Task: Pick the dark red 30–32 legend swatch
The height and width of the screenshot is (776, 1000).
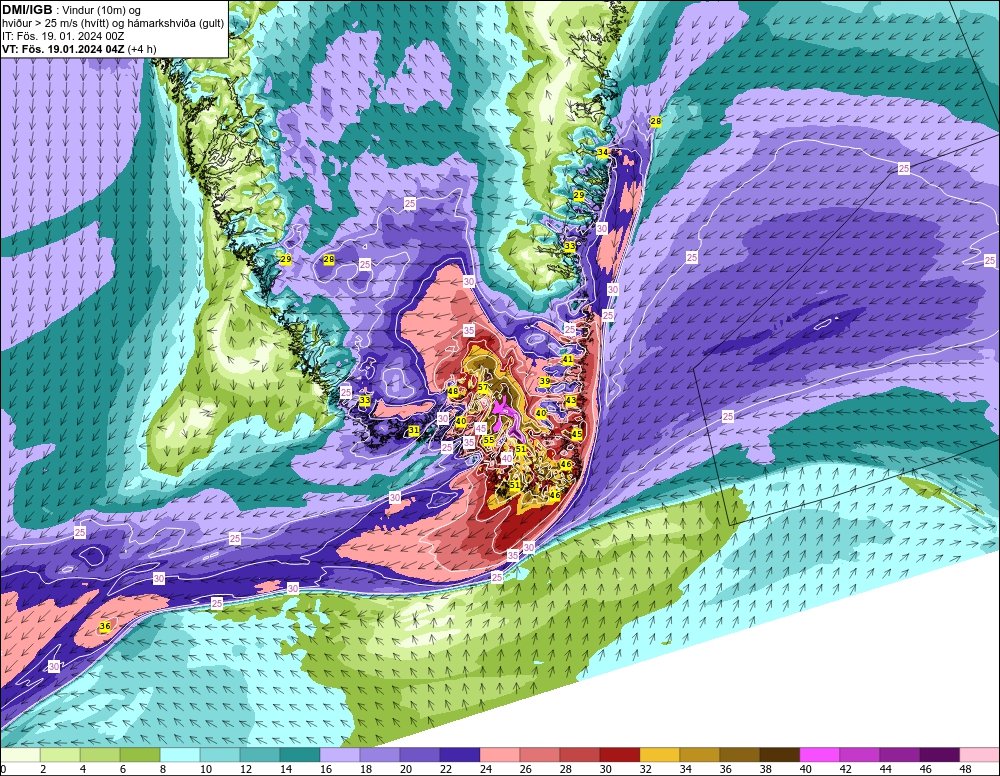Action: point(619,755)
